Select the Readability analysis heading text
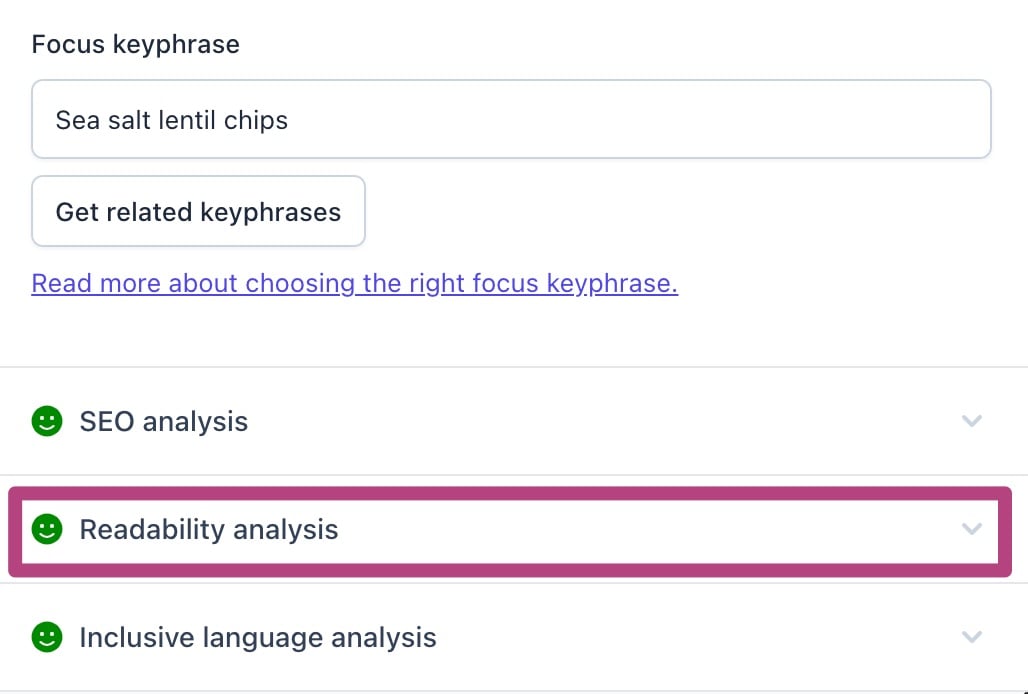Screen dimensions: 1028x694 tap(208, 530)
